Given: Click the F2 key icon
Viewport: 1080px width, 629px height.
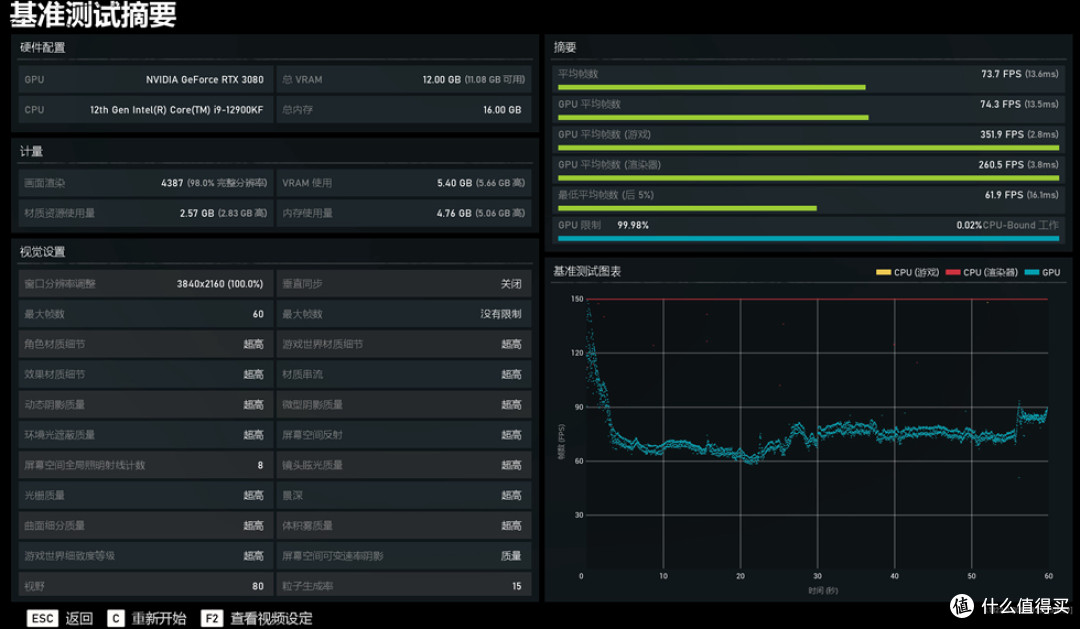Looking at the screenshot, I should (211, 618).
